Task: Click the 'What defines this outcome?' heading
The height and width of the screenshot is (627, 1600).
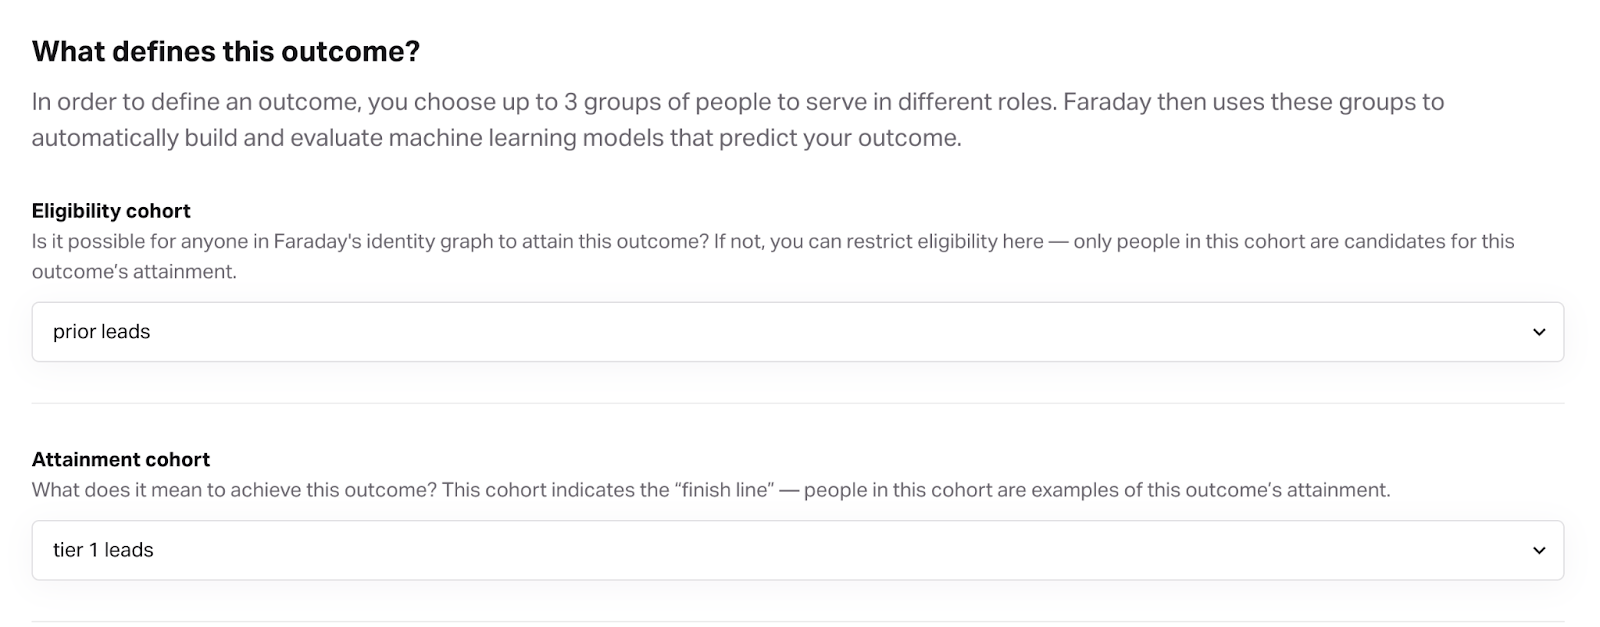Action: pos(226,52)
